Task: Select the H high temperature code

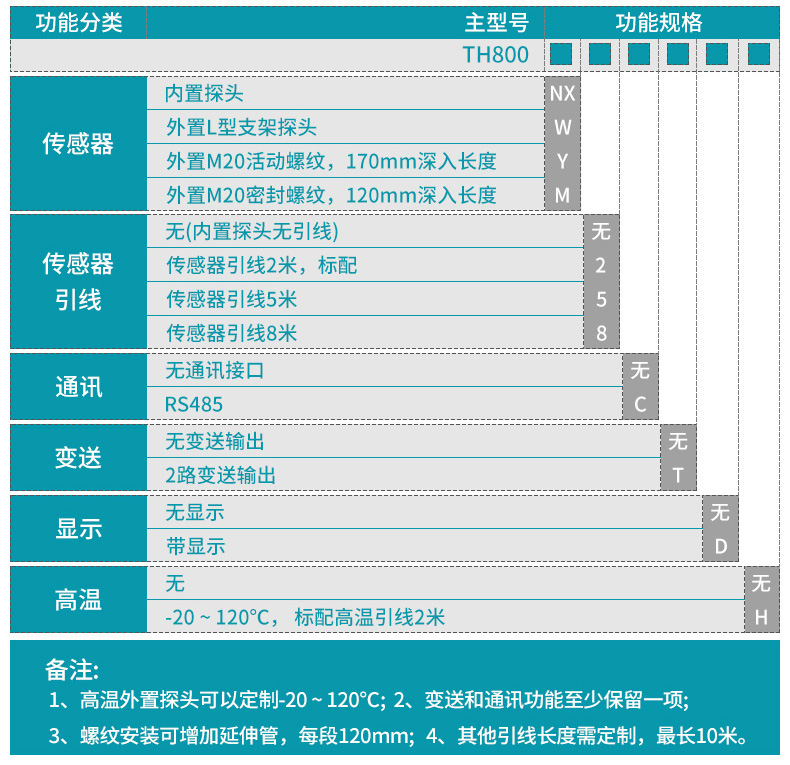Action: [761, 617]
